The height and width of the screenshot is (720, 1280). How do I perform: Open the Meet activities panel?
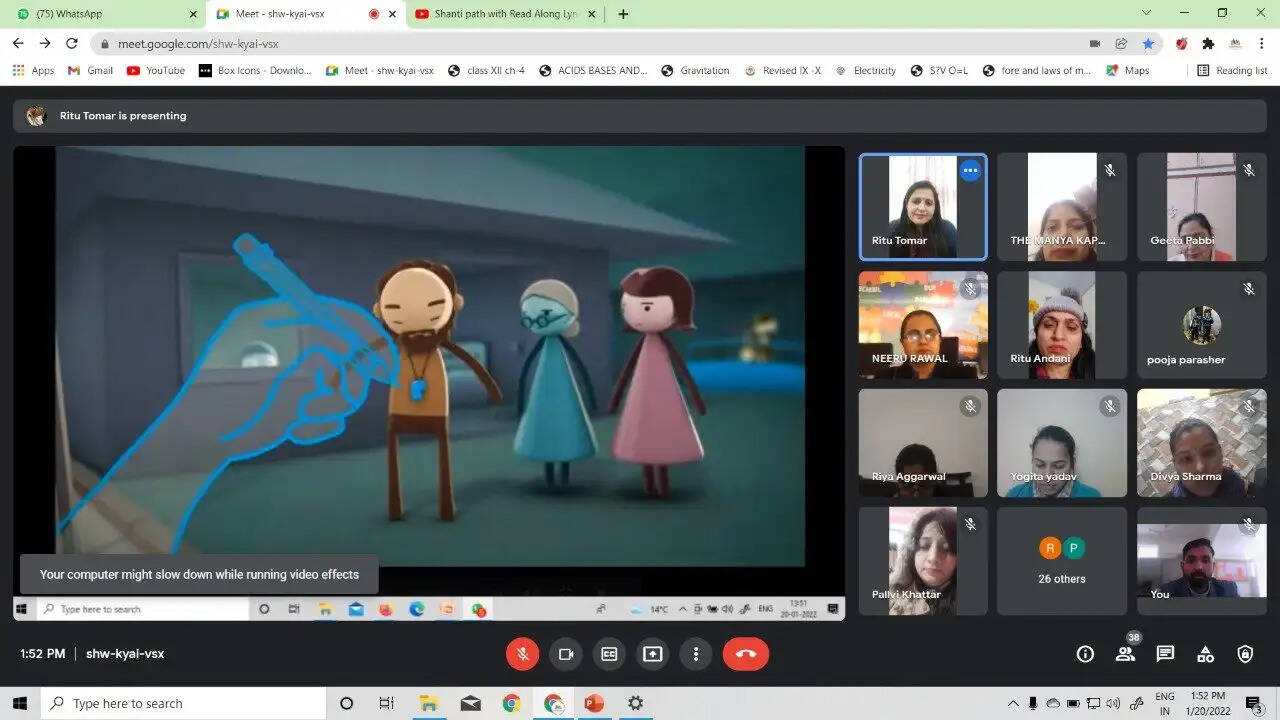(1205, 654)
